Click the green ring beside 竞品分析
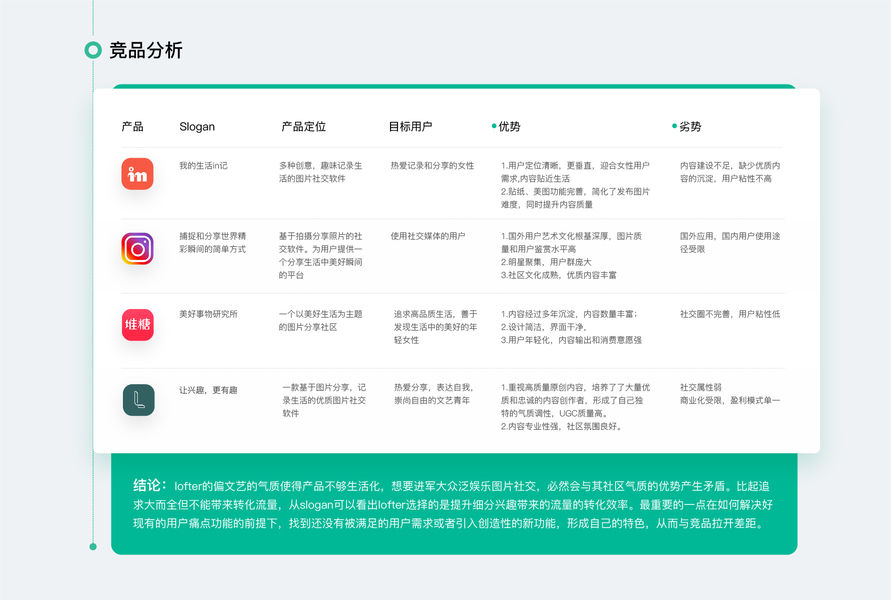 tap(93, 50)
